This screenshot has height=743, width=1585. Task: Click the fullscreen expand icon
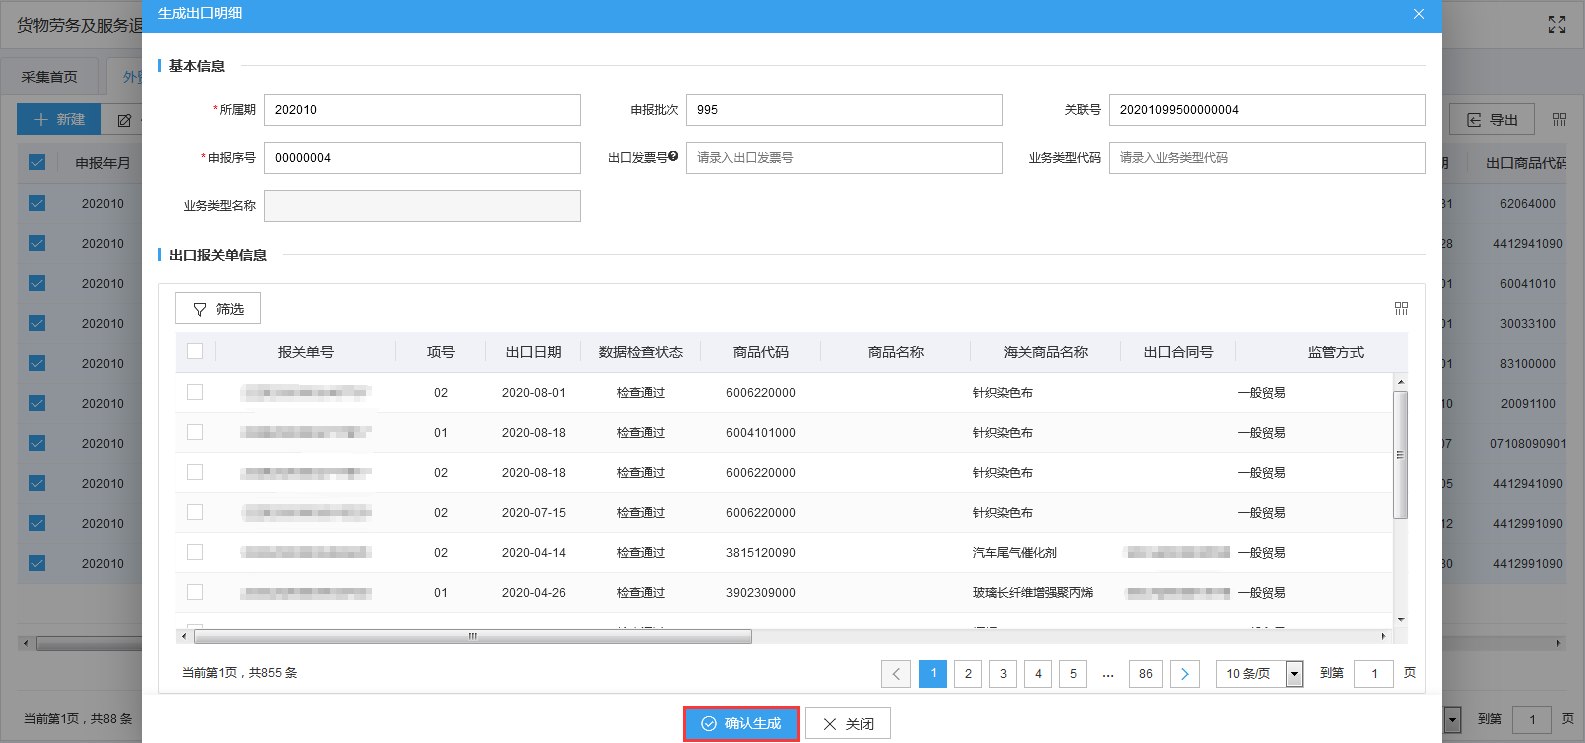tap(1557, 25)
